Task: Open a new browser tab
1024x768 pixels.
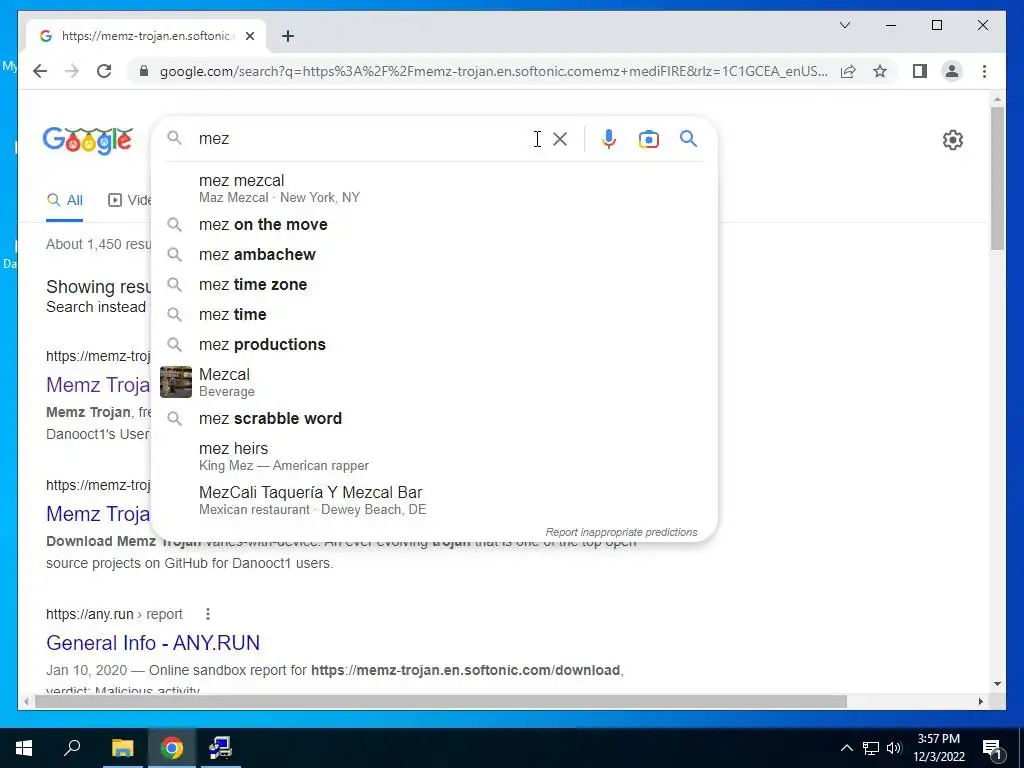Action: (288, 36)
